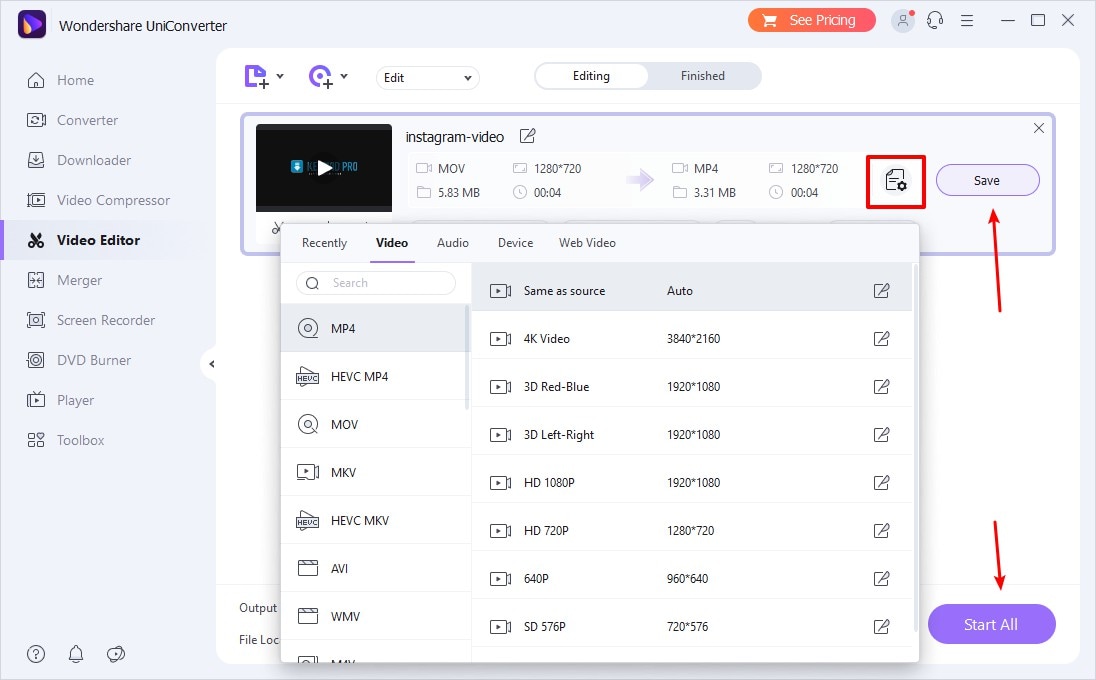The image size is (1096, 680).
Task: Open the hamburger main menu
Action: [x=967, y=21]
